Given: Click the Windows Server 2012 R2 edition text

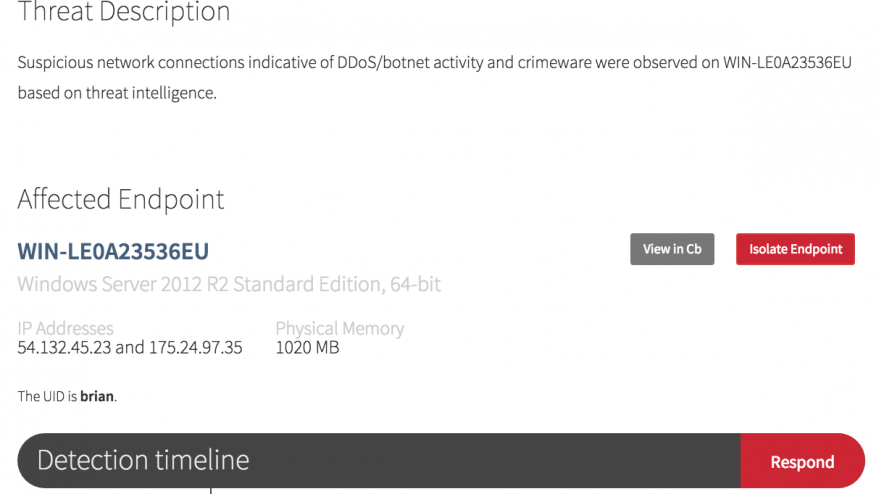Looking at the screenshot, I should tap(229, 285).
